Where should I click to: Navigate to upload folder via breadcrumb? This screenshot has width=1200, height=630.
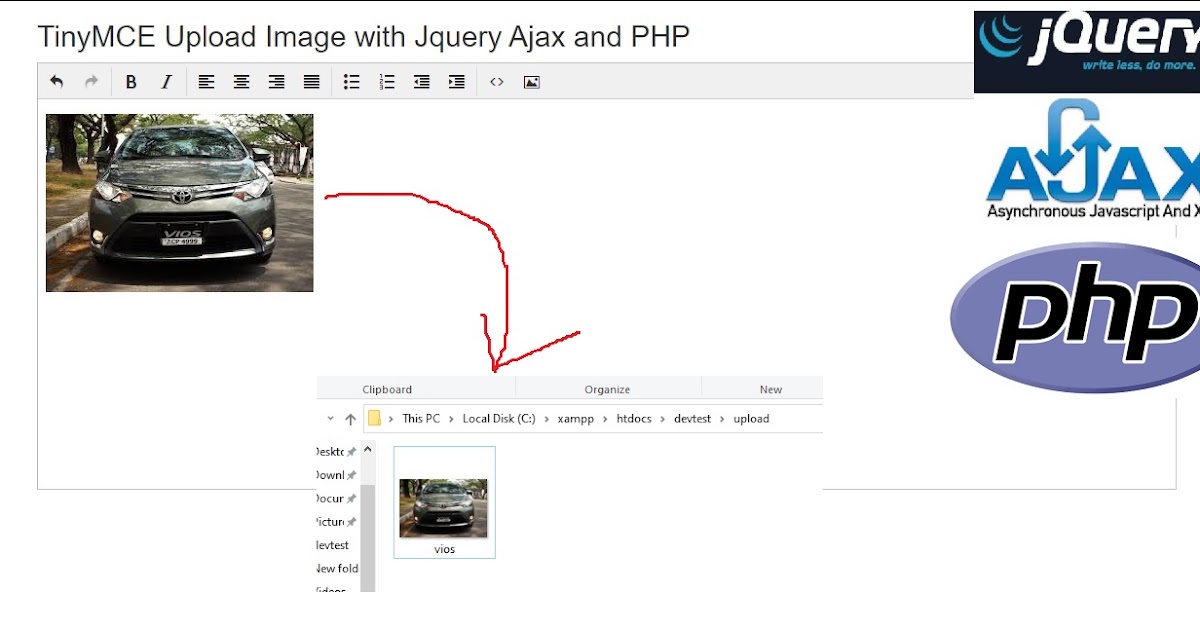[751, 418]
